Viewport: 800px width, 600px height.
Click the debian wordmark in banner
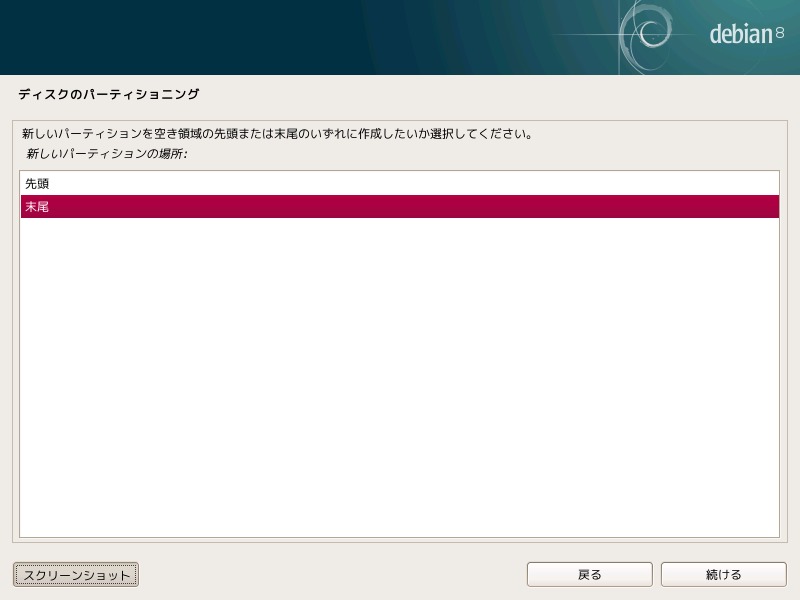click(741, 34)
